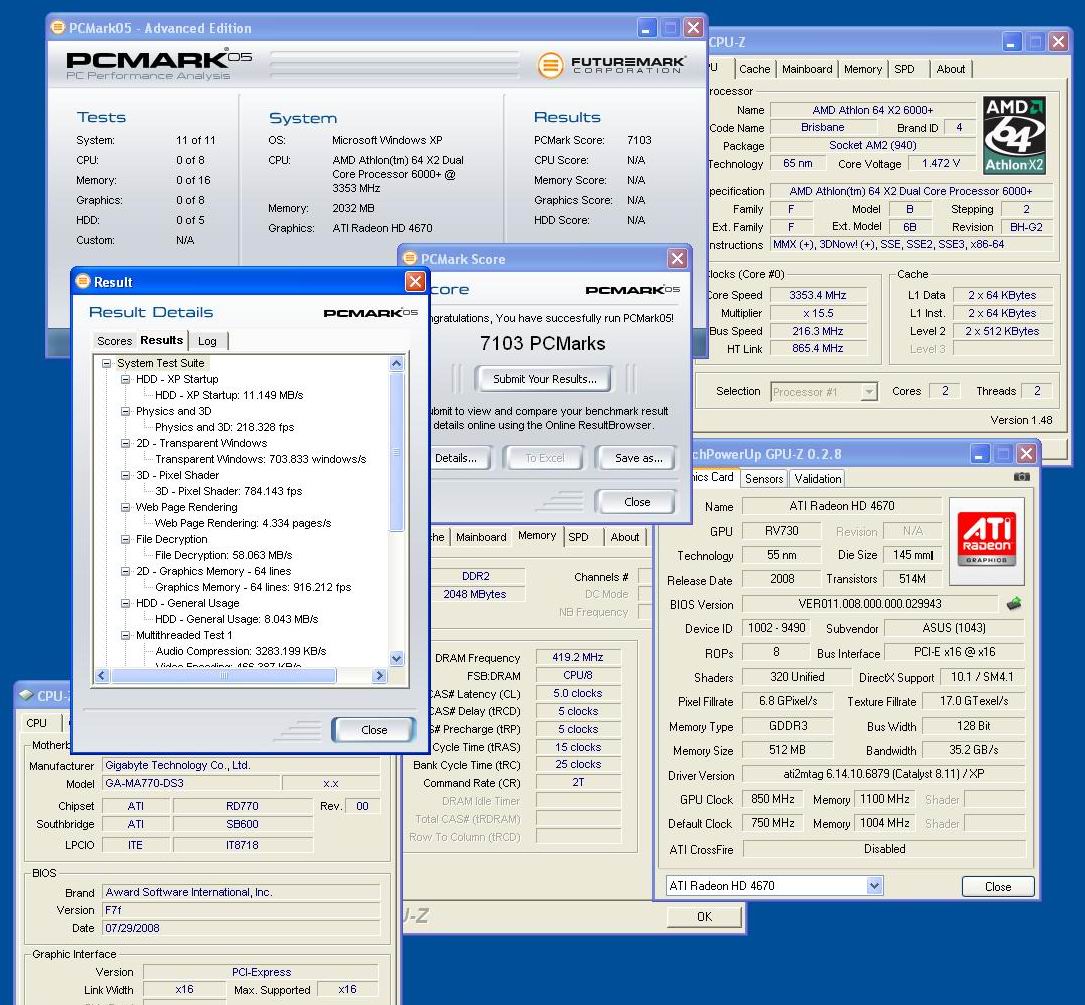Click the Save as... button
The height and width of the screenshot is (1005, 1085).
point(638,458)
